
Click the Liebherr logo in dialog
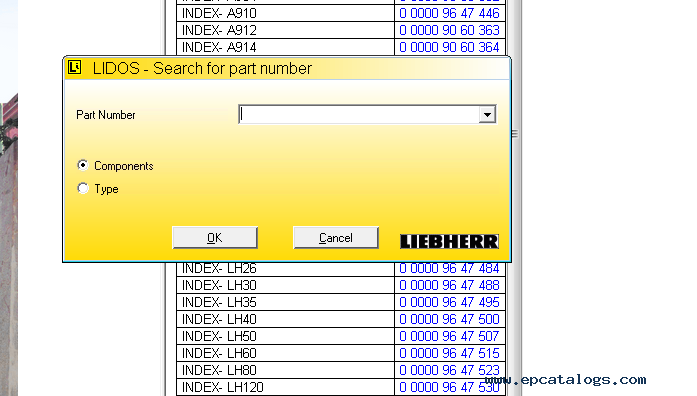[449, 241]
